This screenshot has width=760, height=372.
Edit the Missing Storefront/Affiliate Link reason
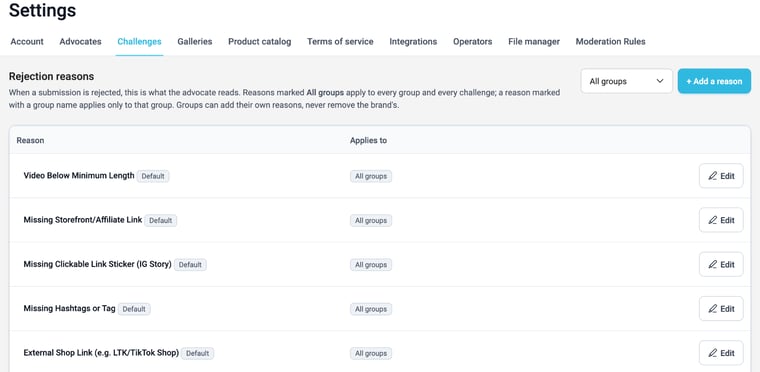click(x=721, y=220)
